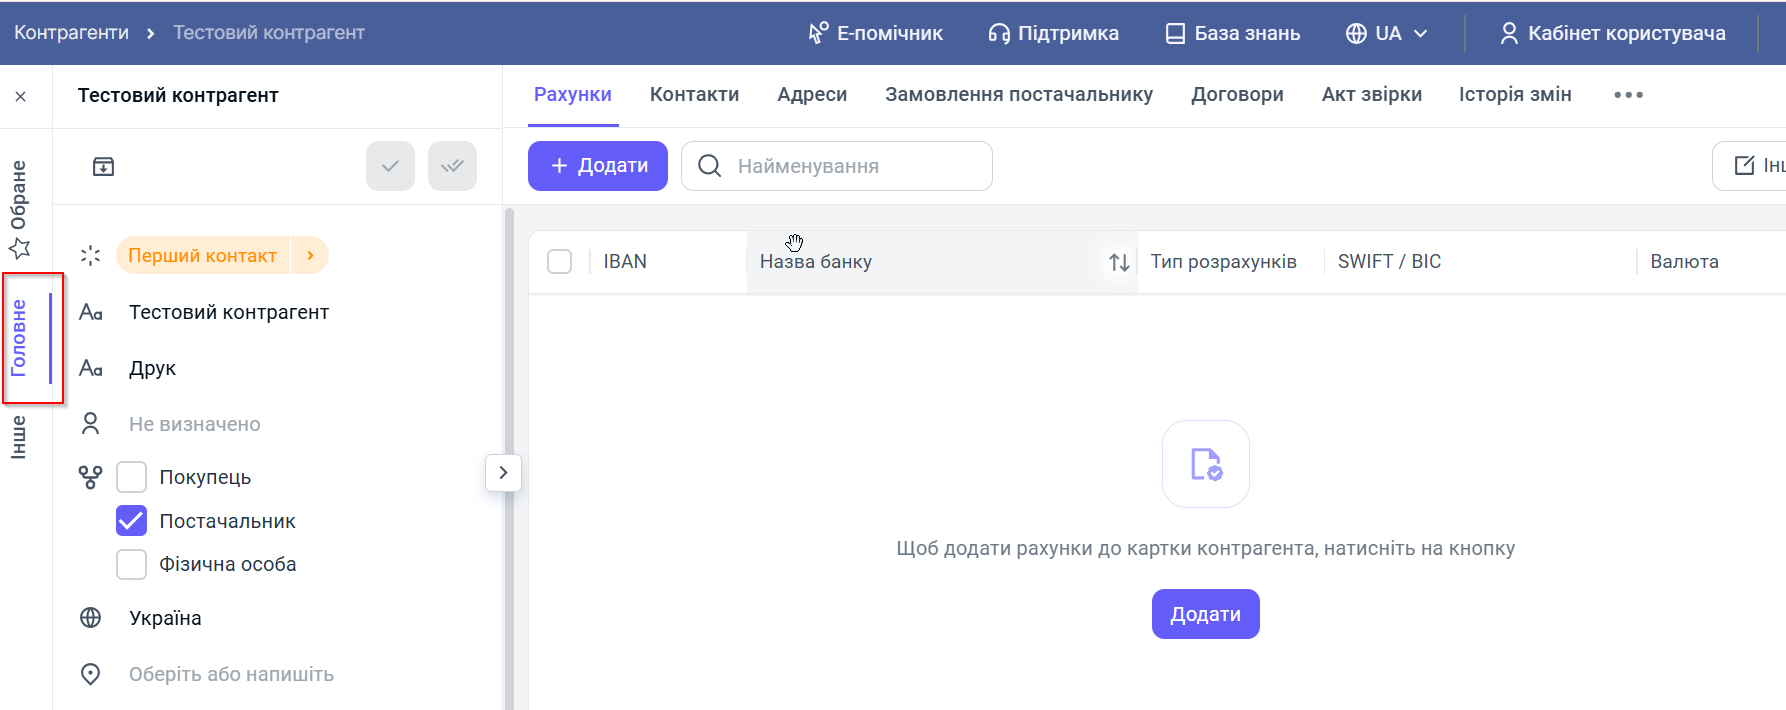This screenshot has height=710, width=1786.
Task: Click the sort arrows in Назва банку column
Action: coord(1119,262)
